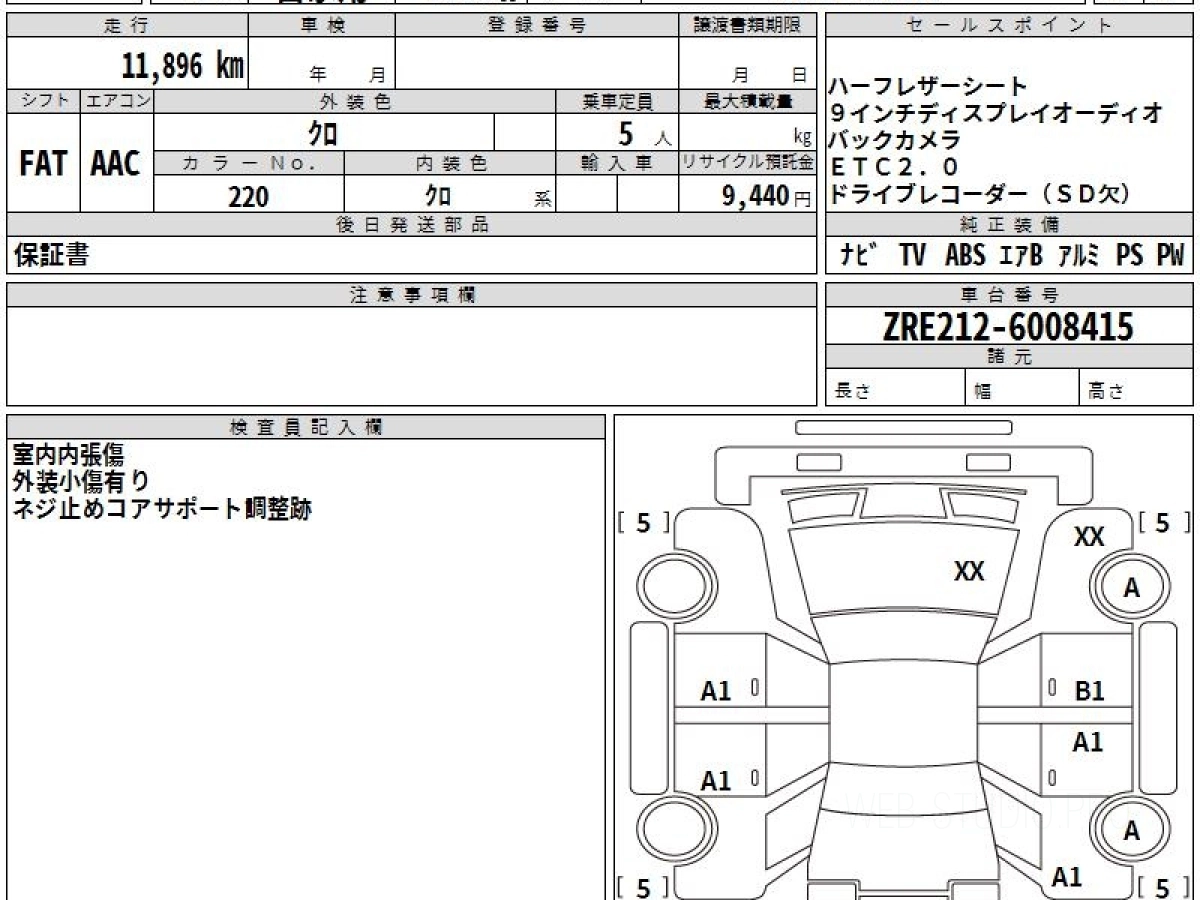The height and width of the screenshot is (900, 1200).
Task: Select the 輸入車 header
Action: 617,163
